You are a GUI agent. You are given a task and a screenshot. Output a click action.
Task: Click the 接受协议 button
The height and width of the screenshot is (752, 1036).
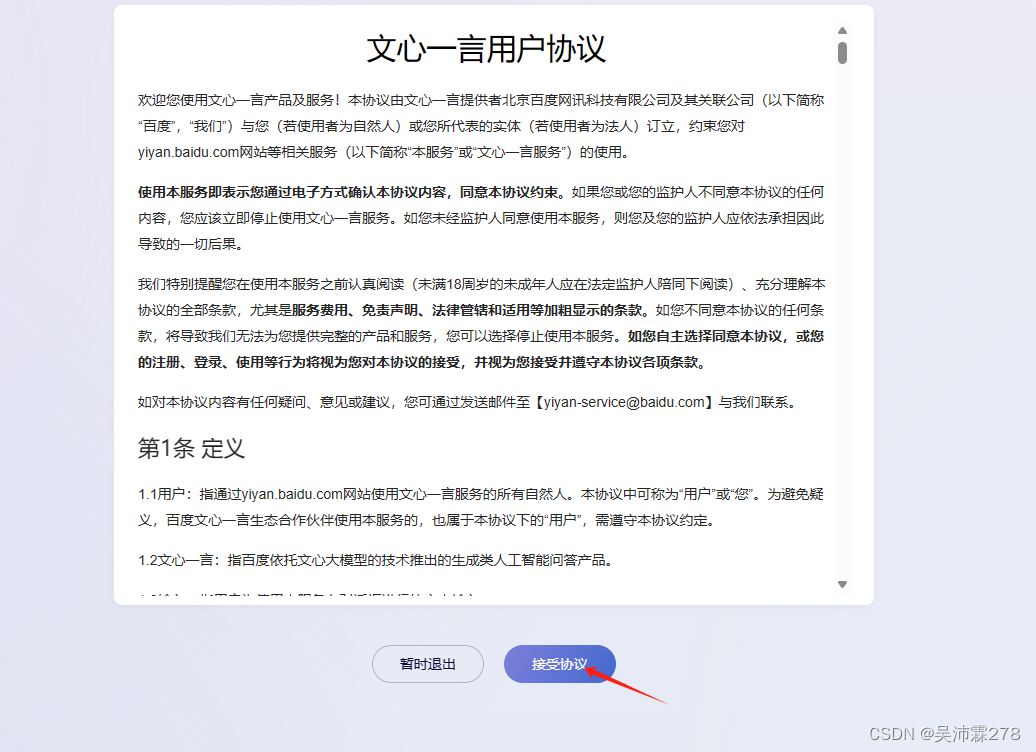(560, 664)
